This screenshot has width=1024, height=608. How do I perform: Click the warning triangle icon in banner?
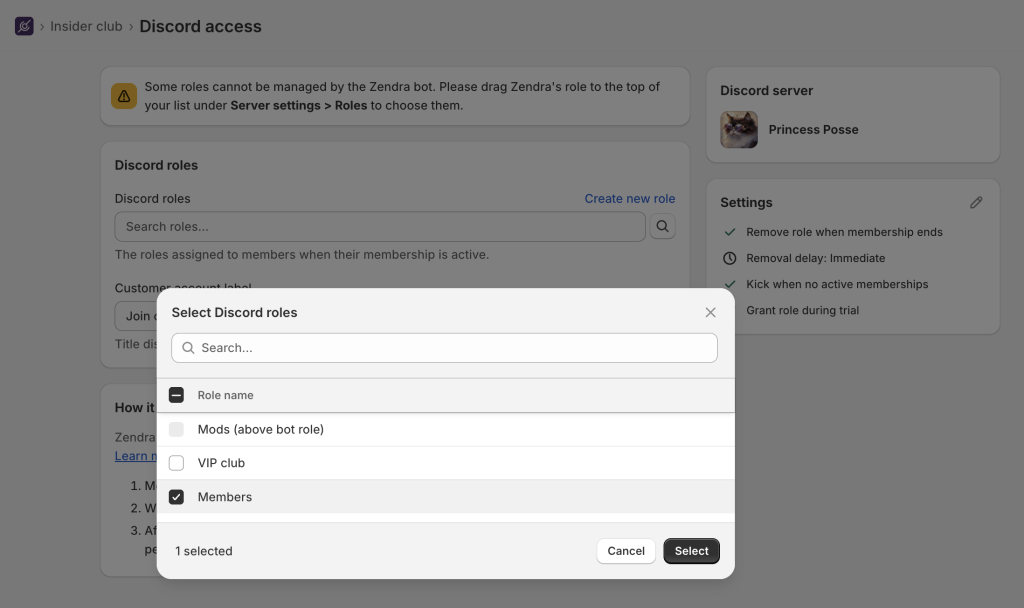pos(124,96)
